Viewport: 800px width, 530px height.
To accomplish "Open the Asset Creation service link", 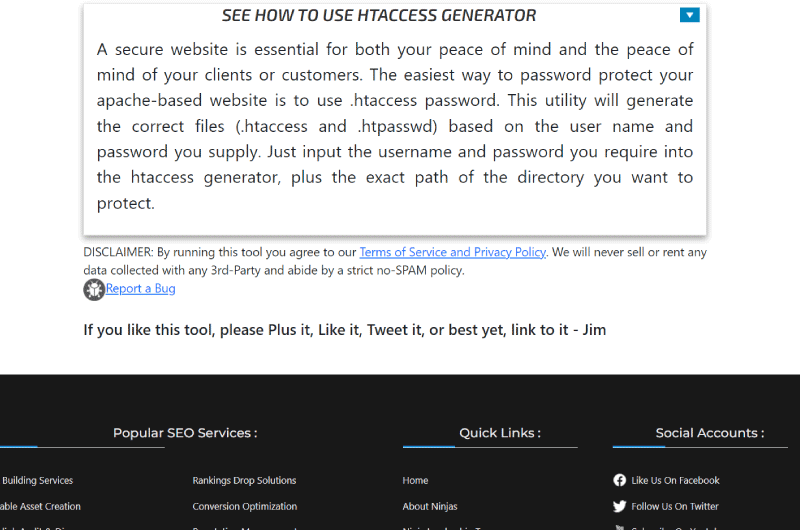I will point(41,506).
